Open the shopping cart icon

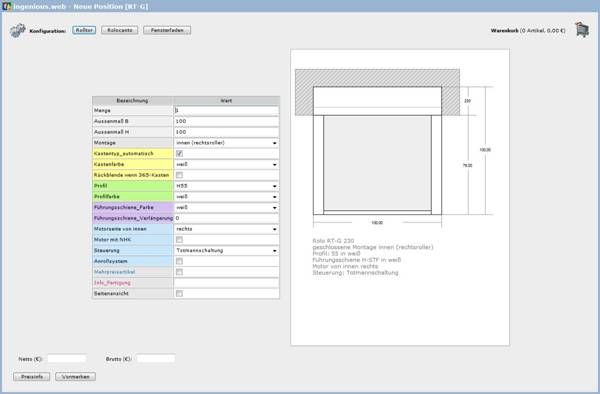pos(582,30)
